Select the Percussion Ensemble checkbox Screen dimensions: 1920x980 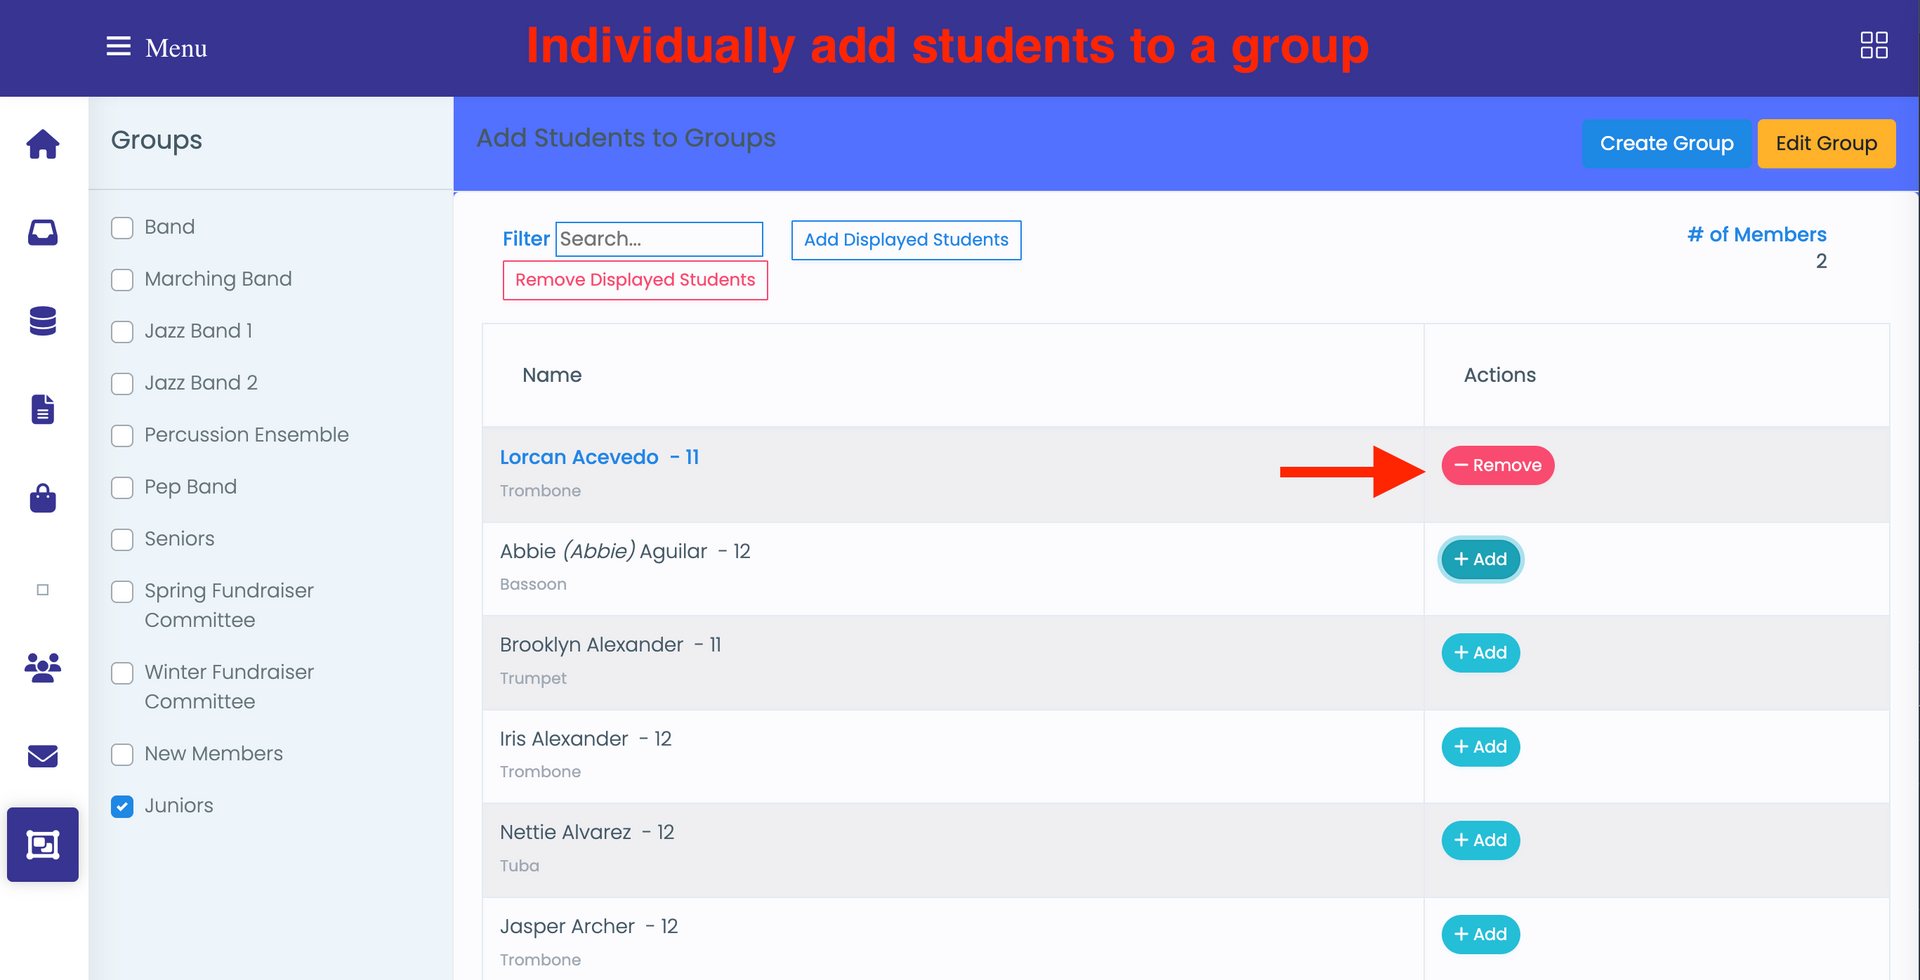(122, 435)
